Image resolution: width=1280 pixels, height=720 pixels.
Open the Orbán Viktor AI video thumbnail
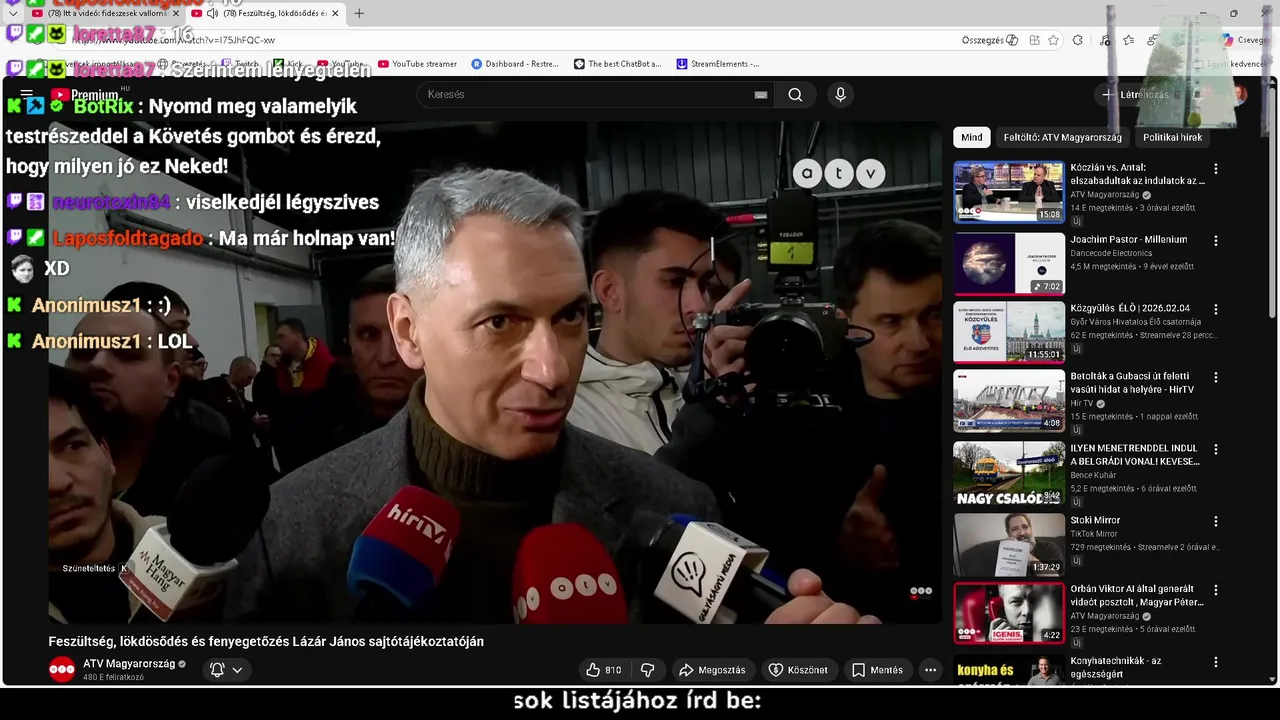(x=1009, y=614)
